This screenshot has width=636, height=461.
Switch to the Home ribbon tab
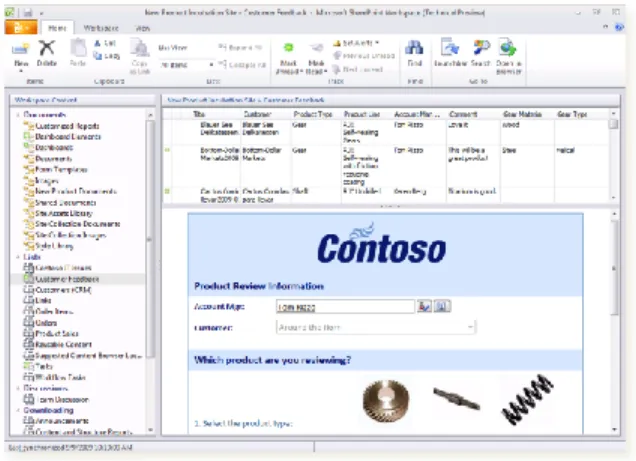57,28
